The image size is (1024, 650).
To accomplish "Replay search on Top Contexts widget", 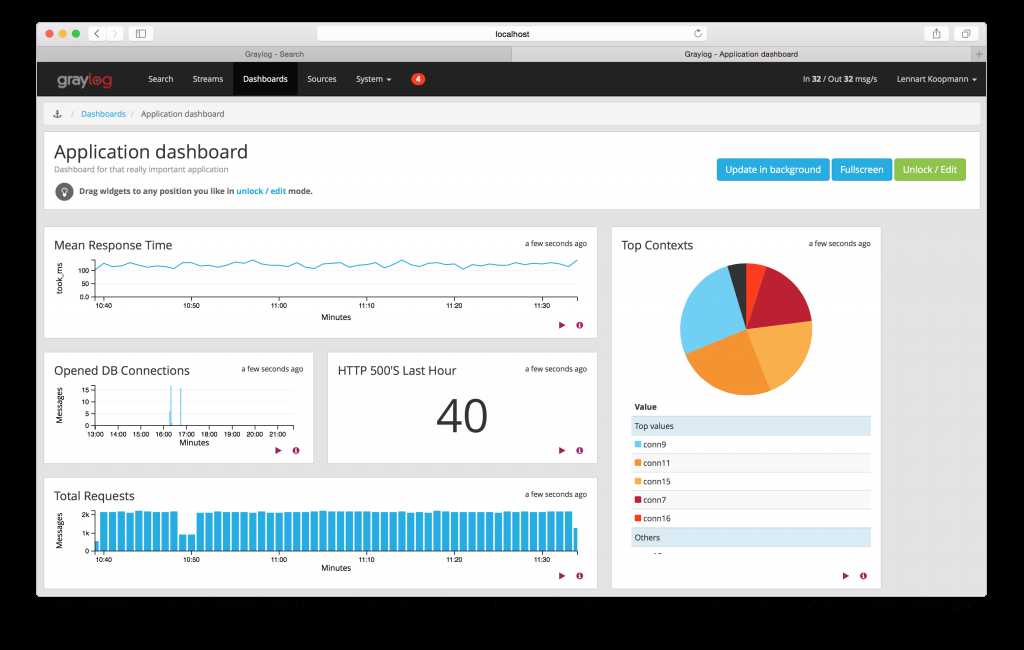I will pos(845,575).
